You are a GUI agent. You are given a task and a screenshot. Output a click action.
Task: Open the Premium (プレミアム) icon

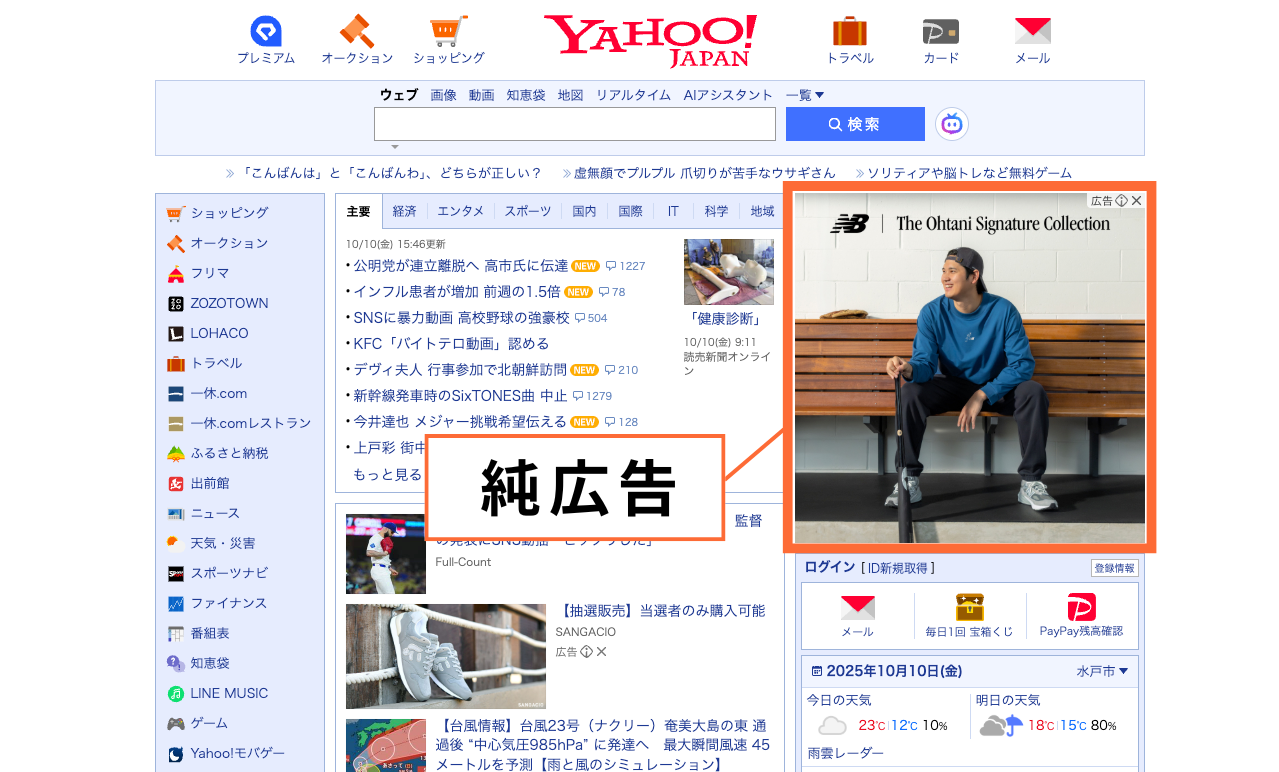click(266, 31)
